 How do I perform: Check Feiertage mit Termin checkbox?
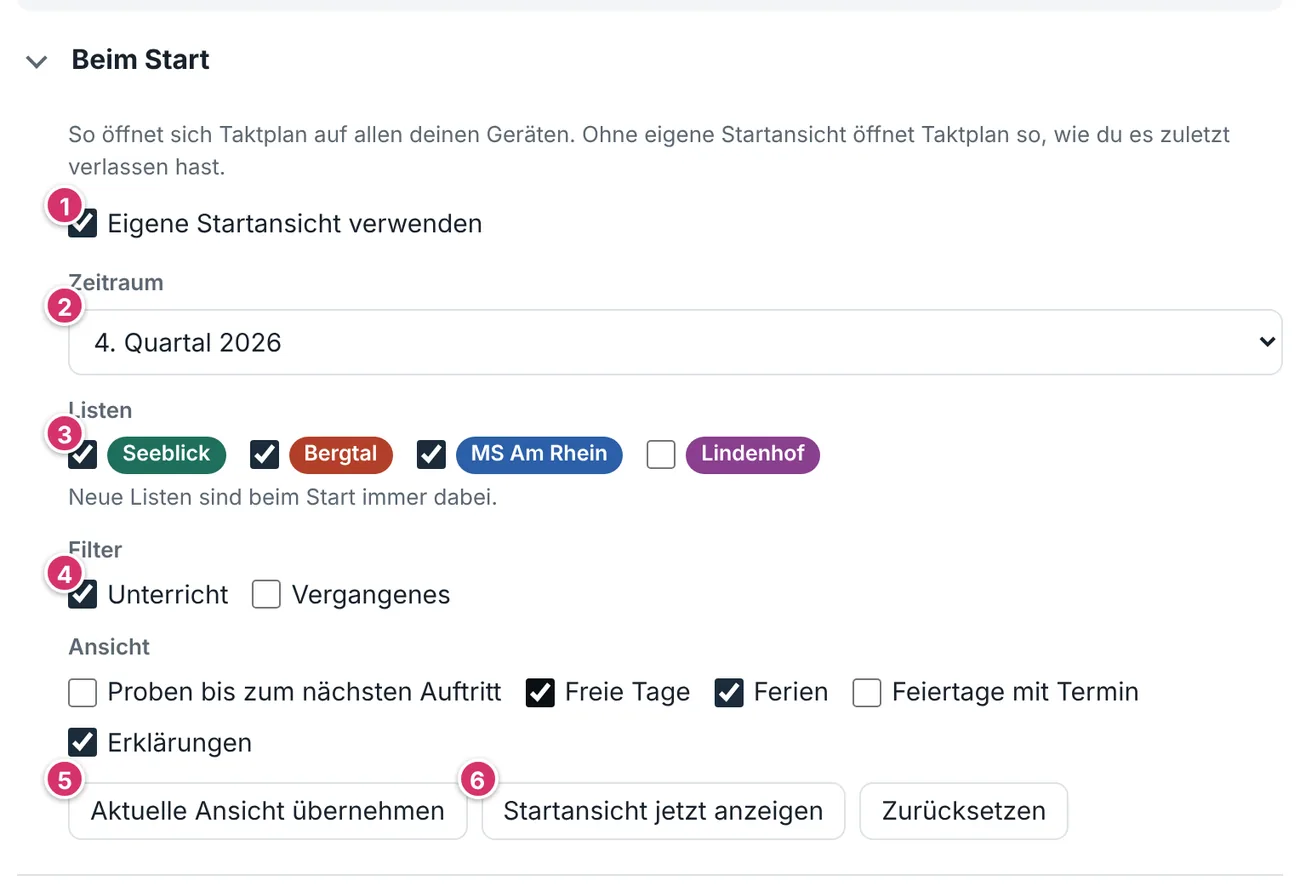coord(867,692)
